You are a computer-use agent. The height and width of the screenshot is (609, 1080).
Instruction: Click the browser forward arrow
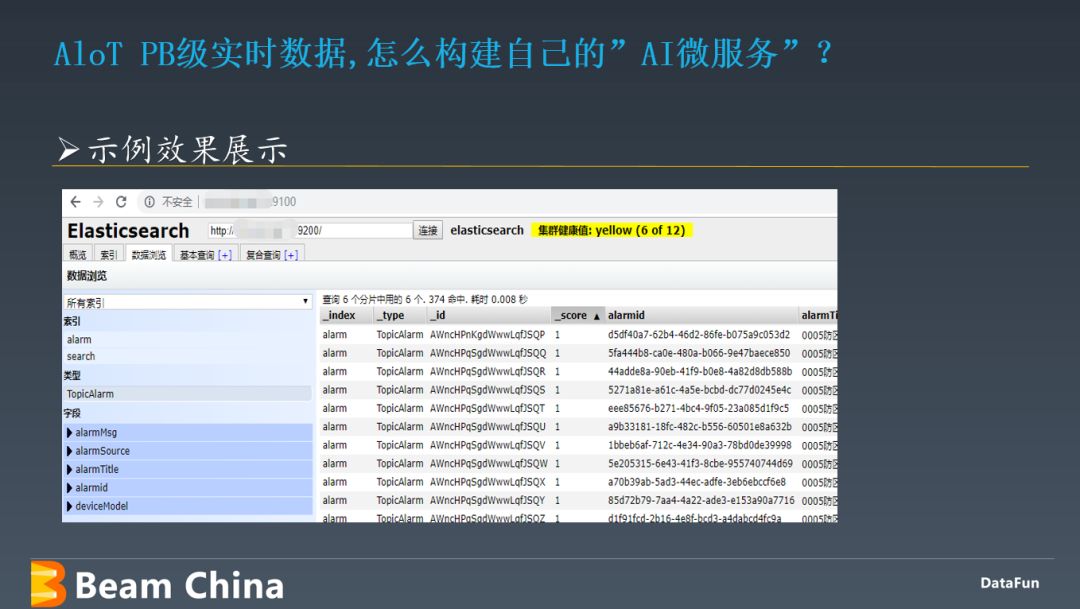(x=98, y=202)
